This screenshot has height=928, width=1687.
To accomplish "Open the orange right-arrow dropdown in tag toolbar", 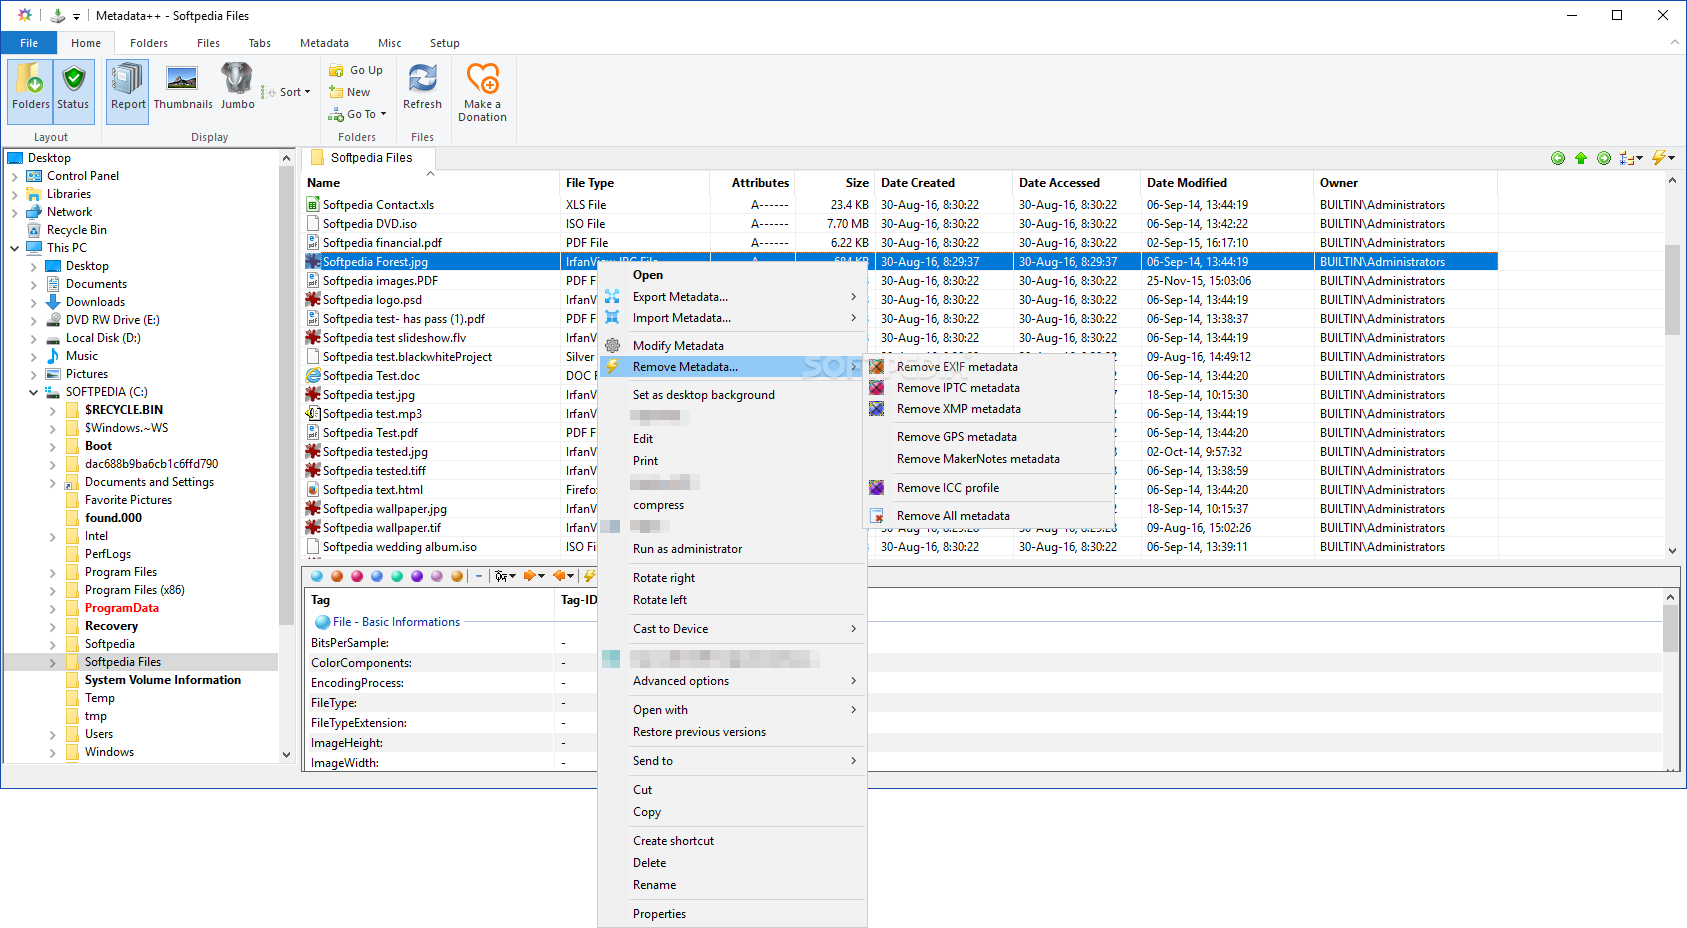I will [x=534, y=576].
